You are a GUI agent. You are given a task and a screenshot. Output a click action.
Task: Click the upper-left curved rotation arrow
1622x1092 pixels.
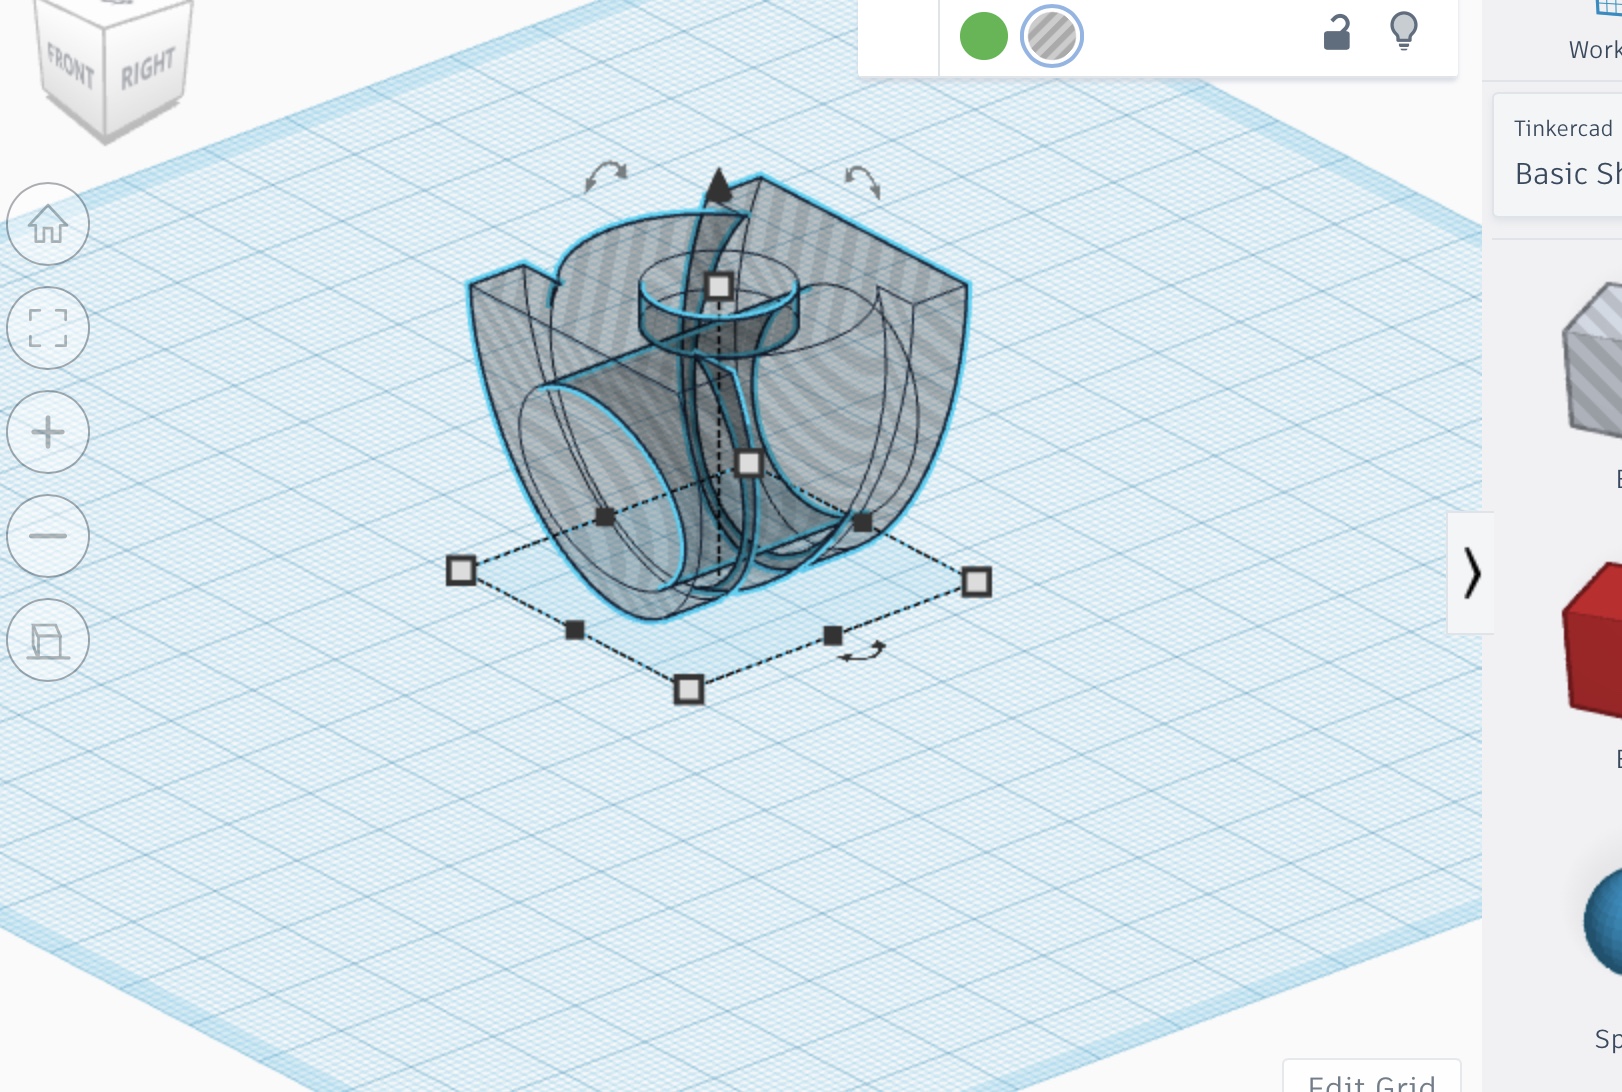[606, 176]
